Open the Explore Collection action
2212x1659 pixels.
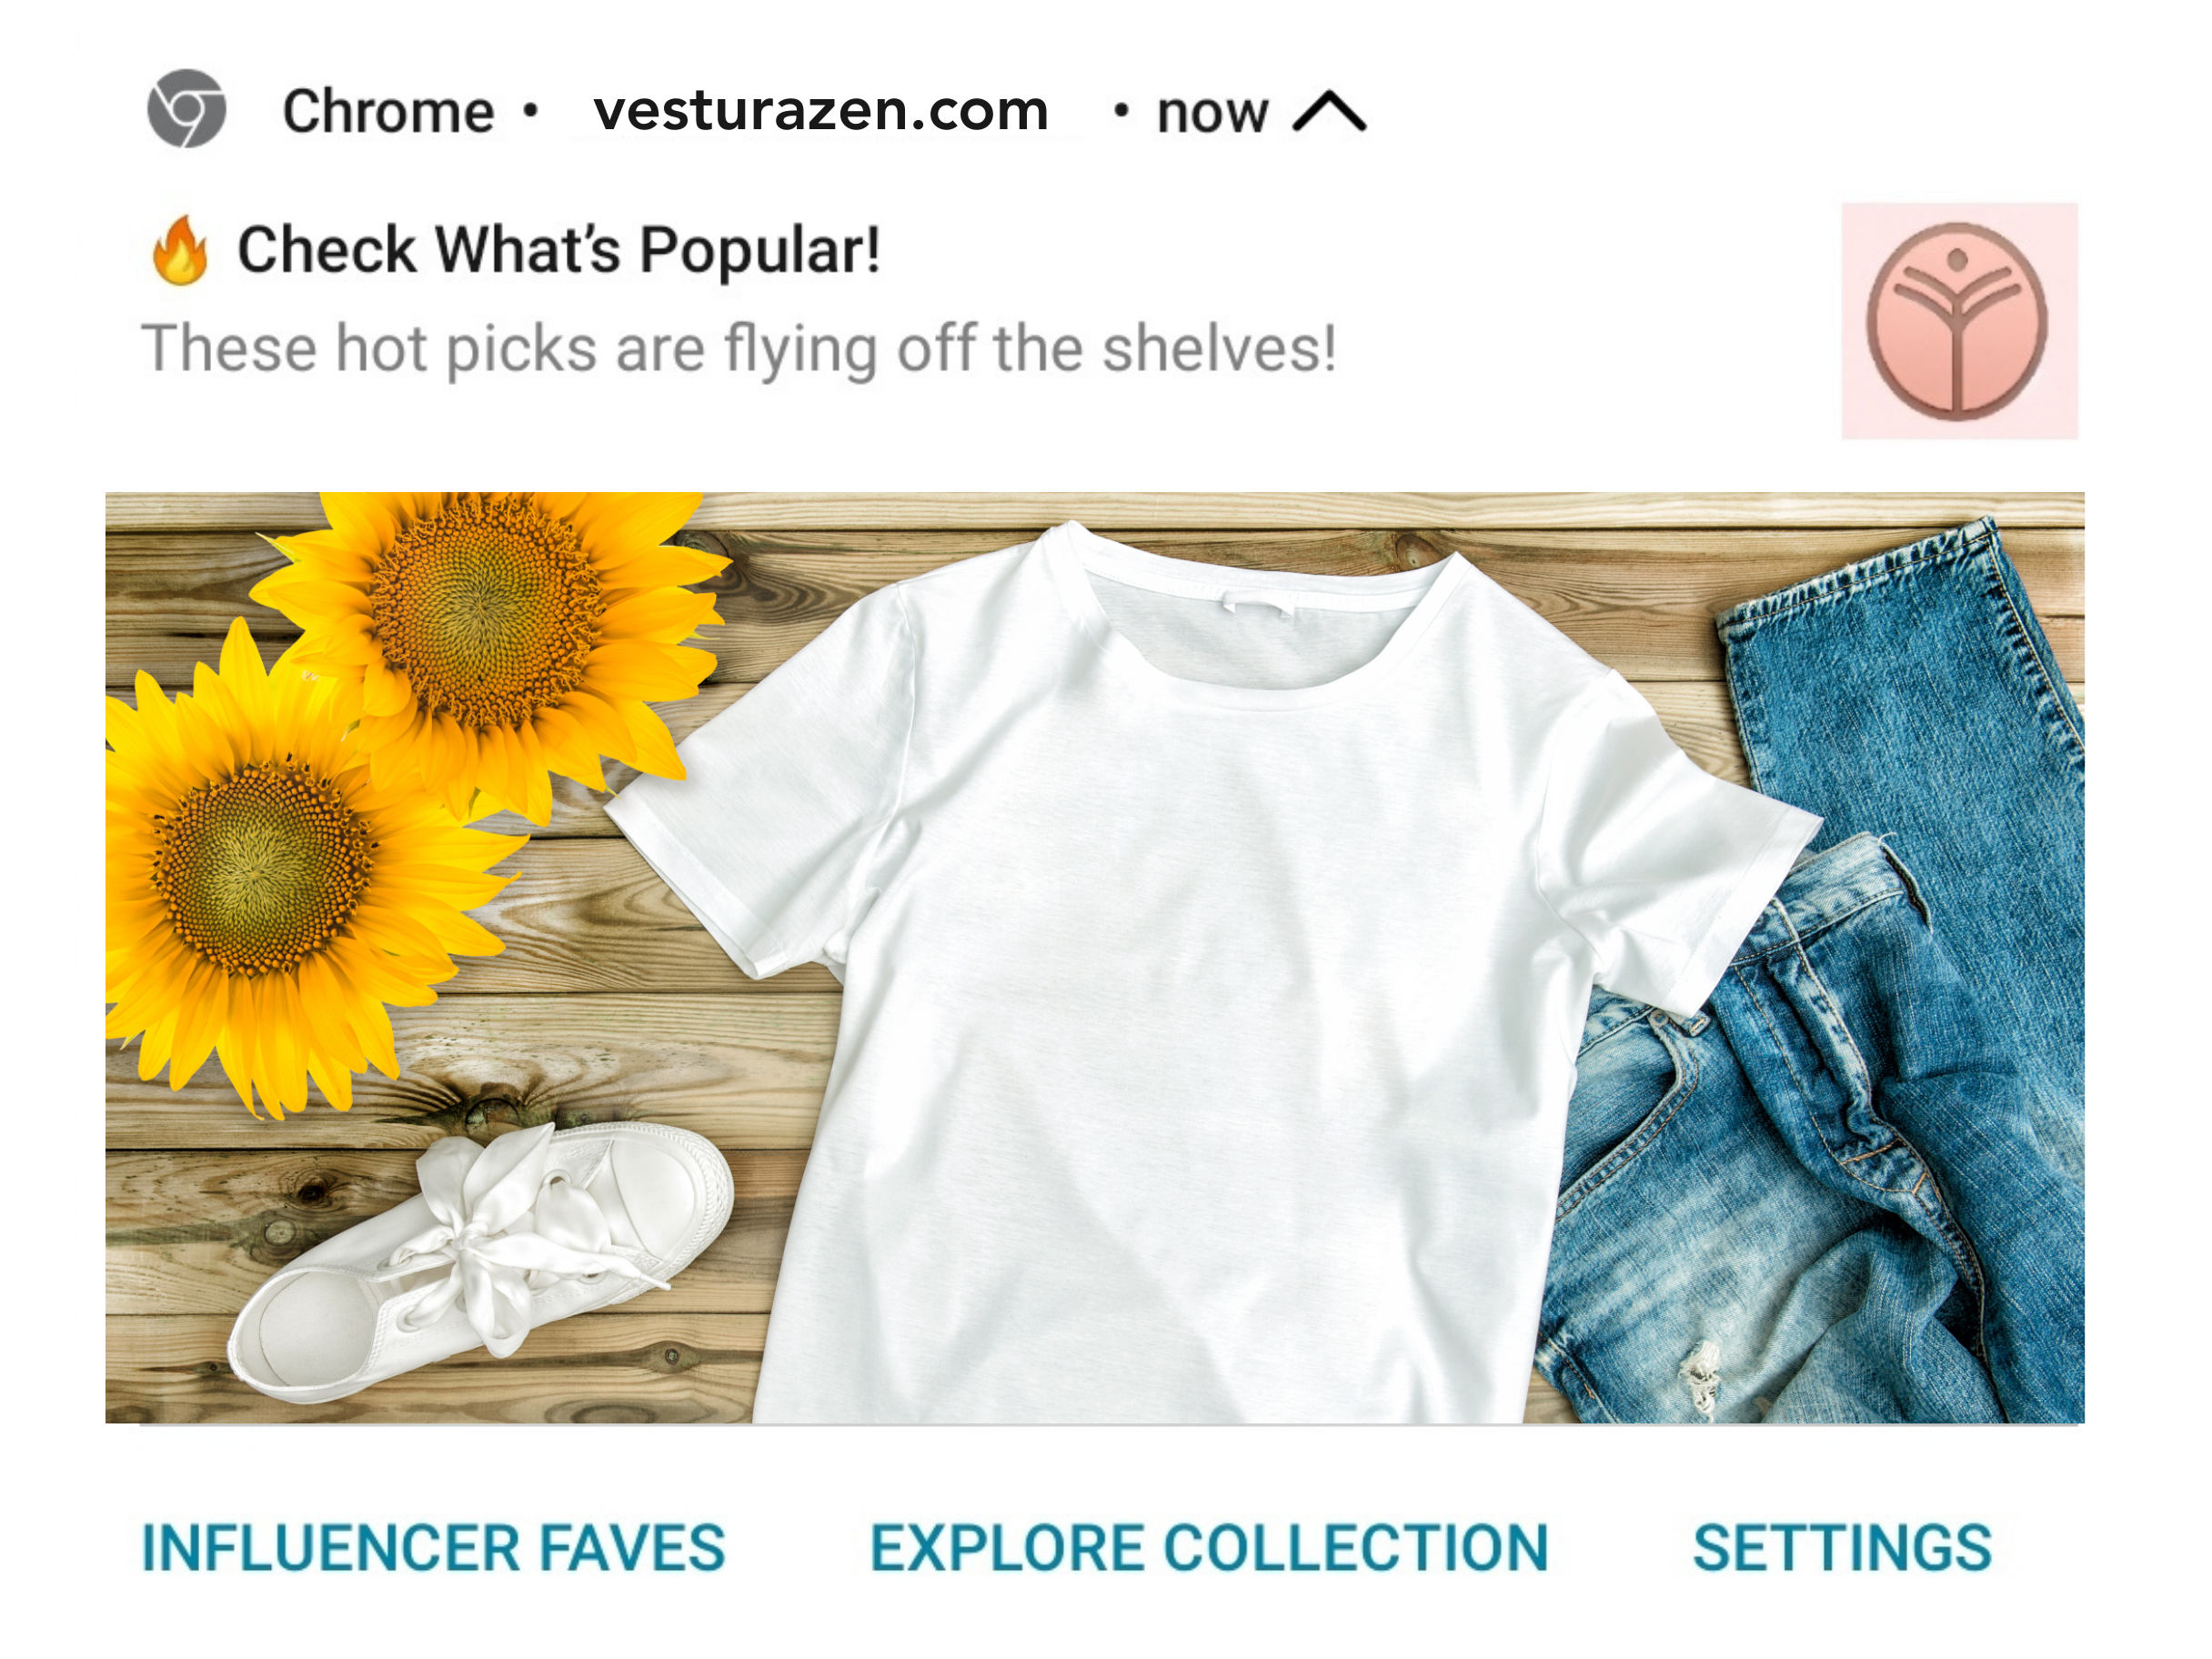click(1209, 1548)
